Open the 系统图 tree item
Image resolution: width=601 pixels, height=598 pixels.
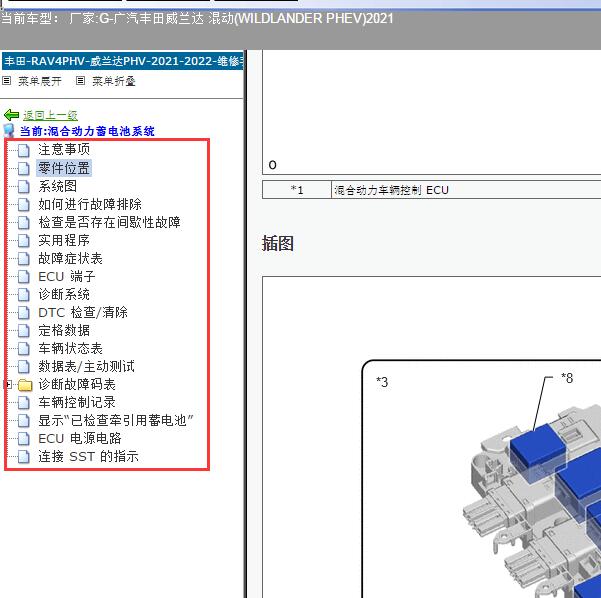pyautogui.click(x=57, y=186)
